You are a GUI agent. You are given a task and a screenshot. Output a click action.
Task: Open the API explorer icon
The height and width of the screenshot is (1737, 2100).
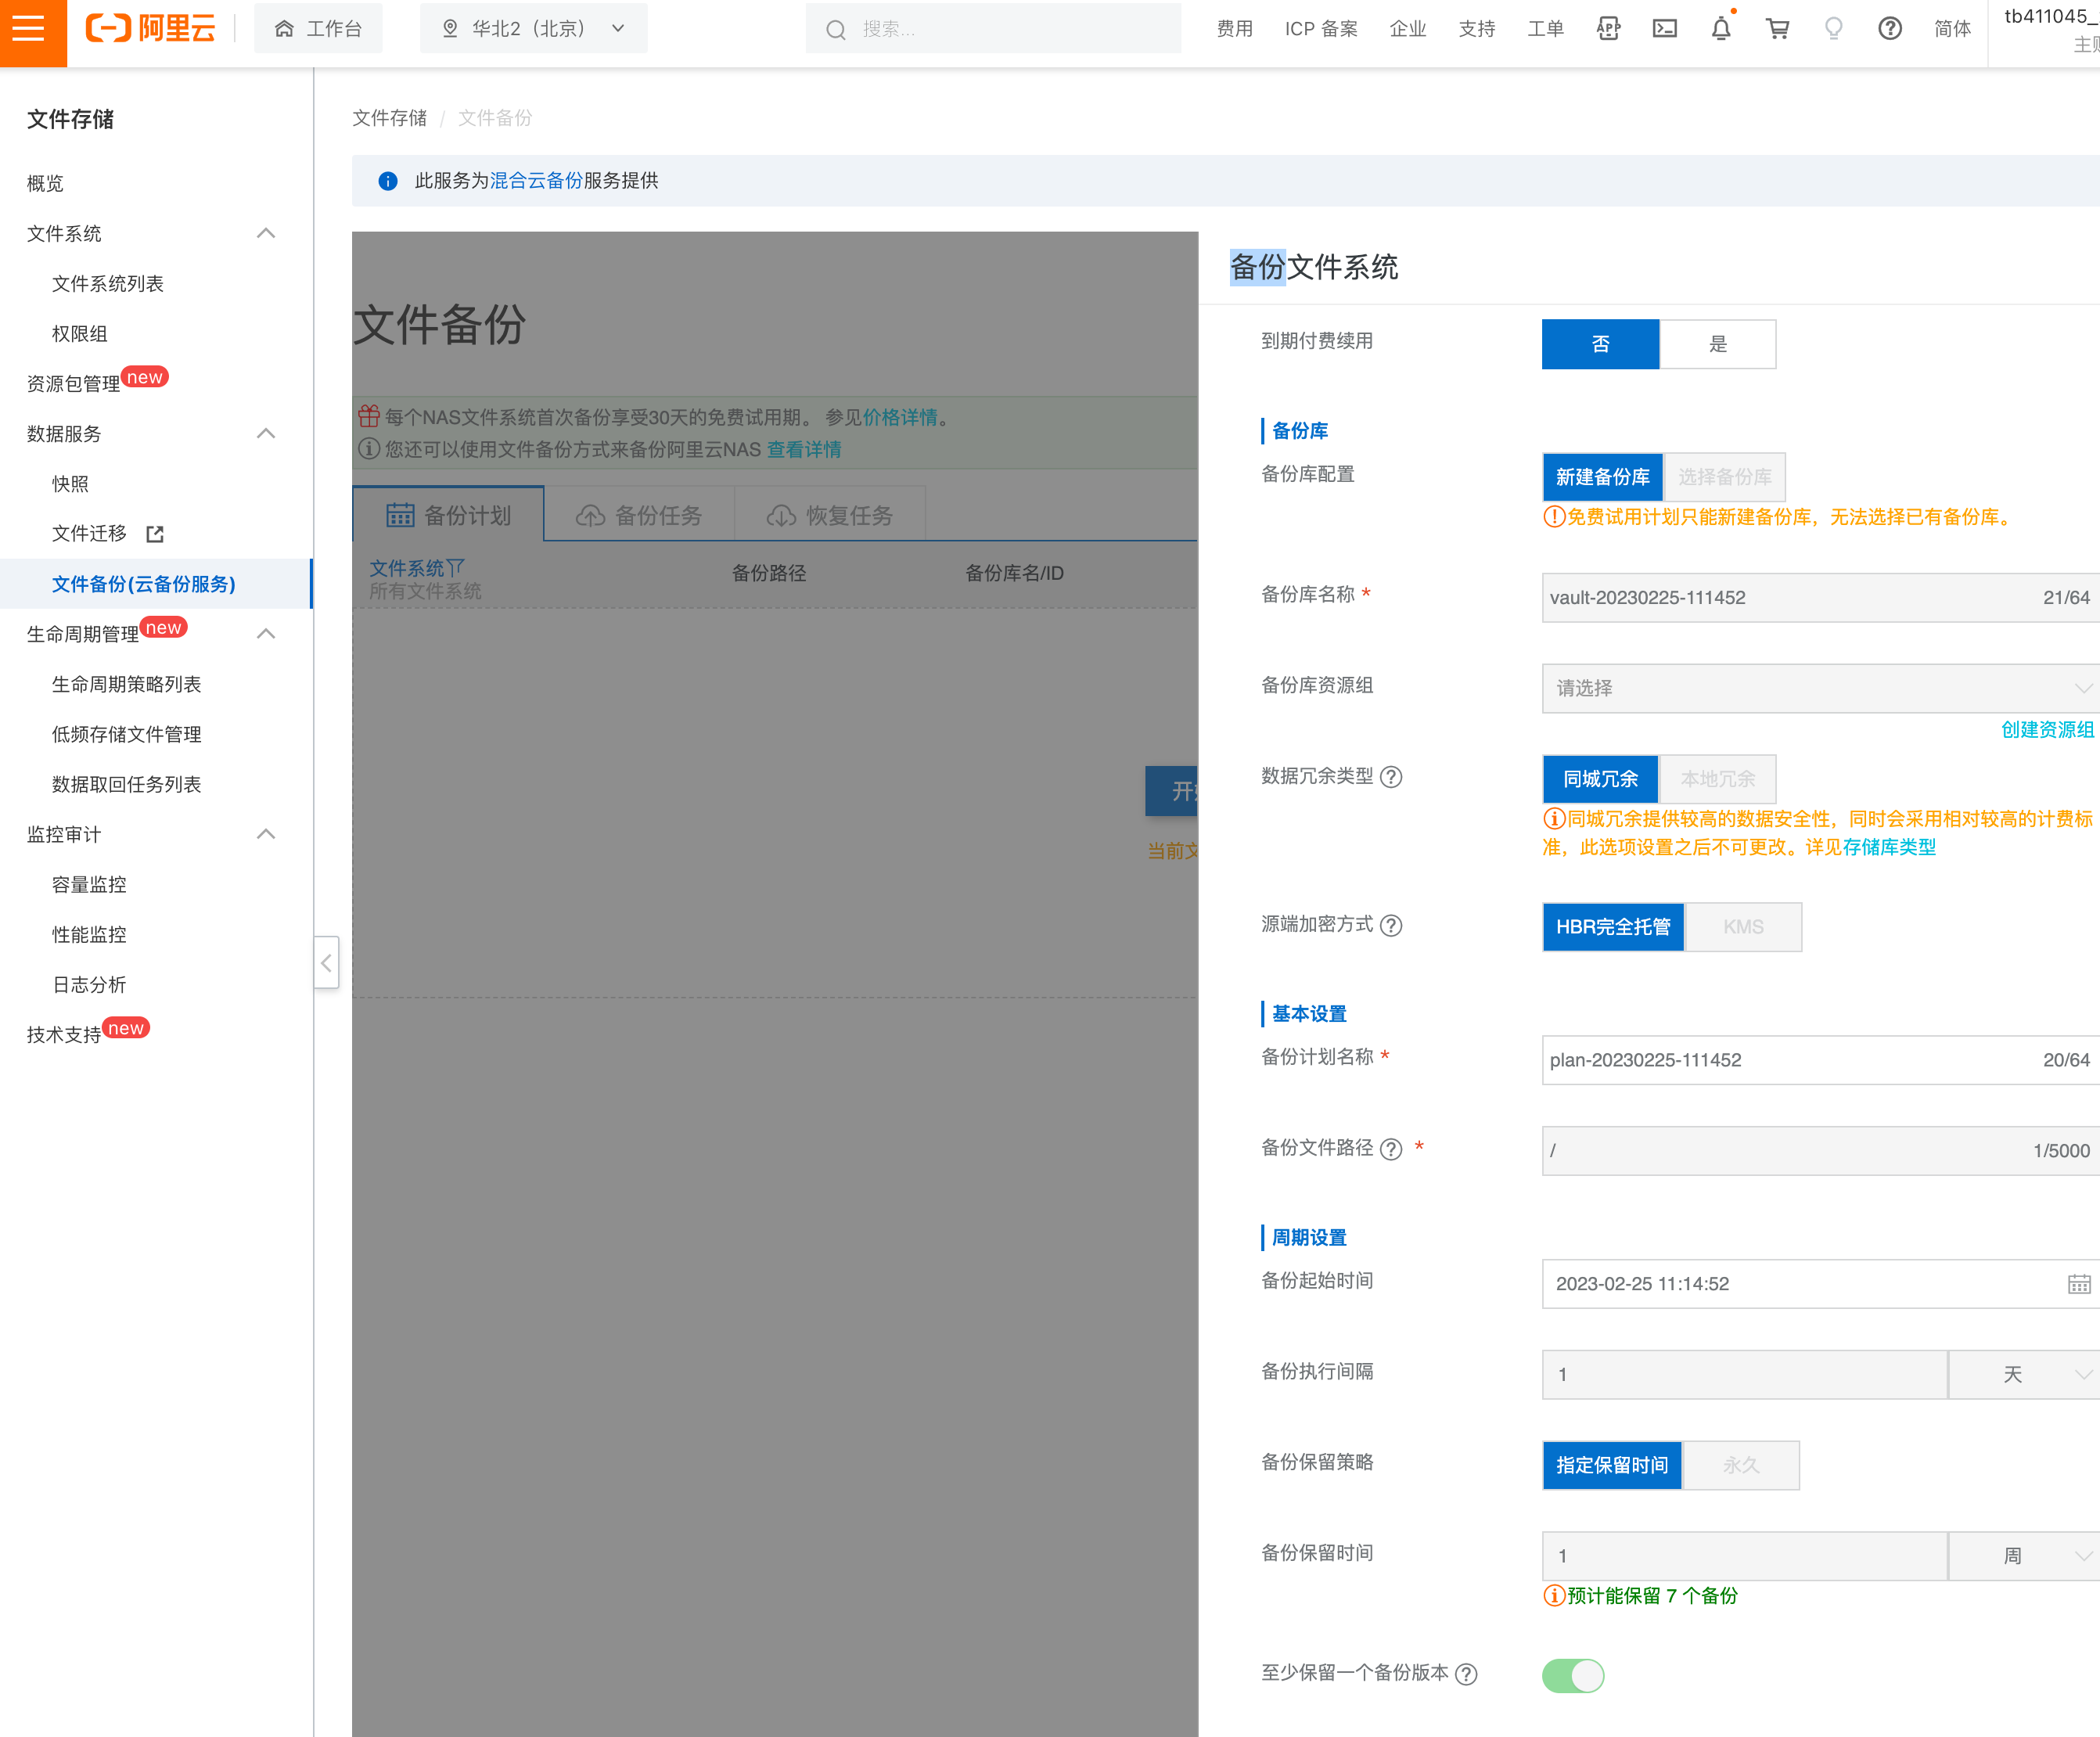pyautogui.click(x=1608, y=29)
